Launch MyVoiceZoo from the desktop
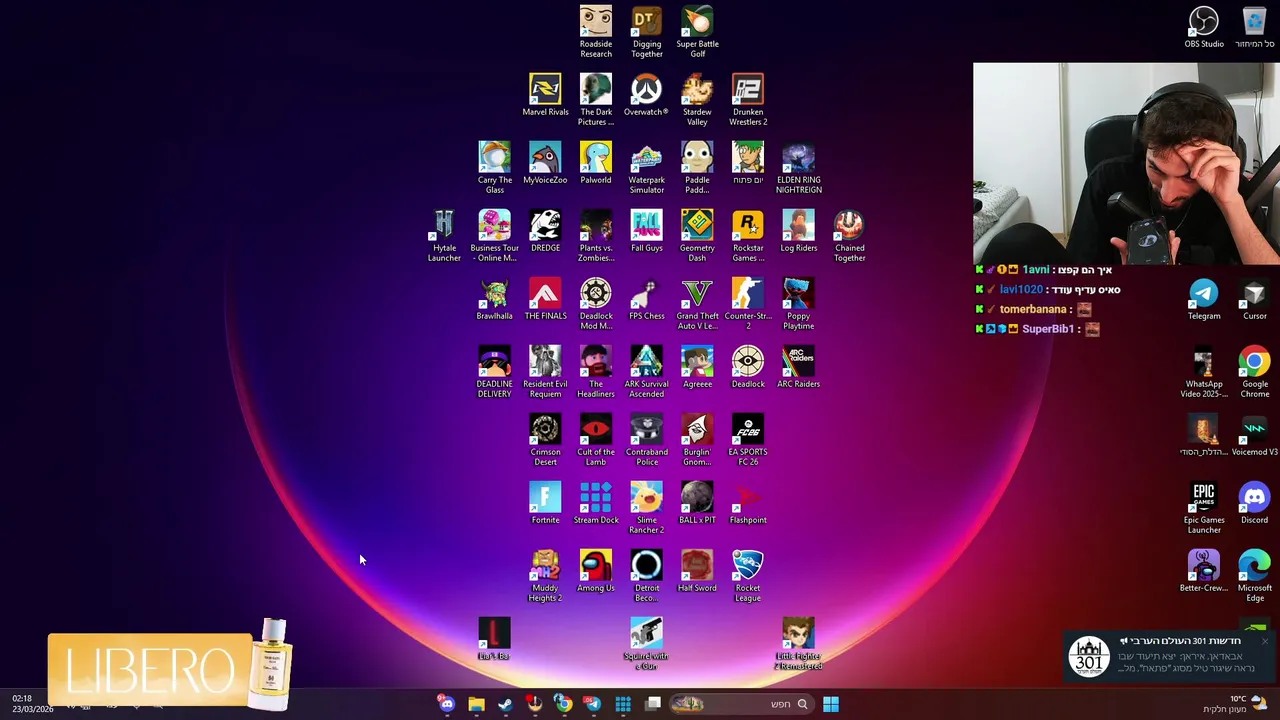Viewport: 1280px width, 720px height. coord(545,163)
